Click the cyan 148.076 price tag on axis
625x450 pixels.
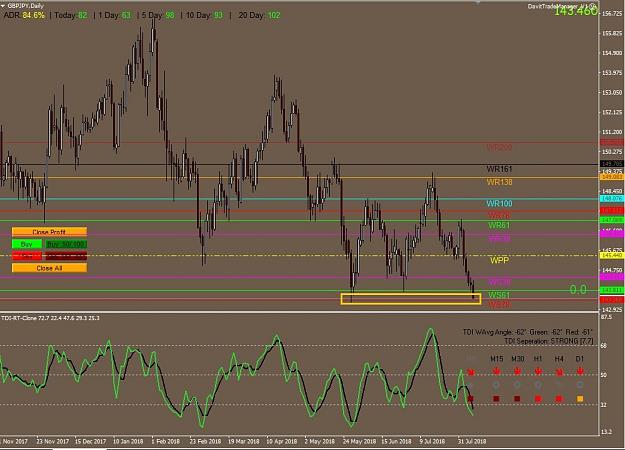pos(612,198)
